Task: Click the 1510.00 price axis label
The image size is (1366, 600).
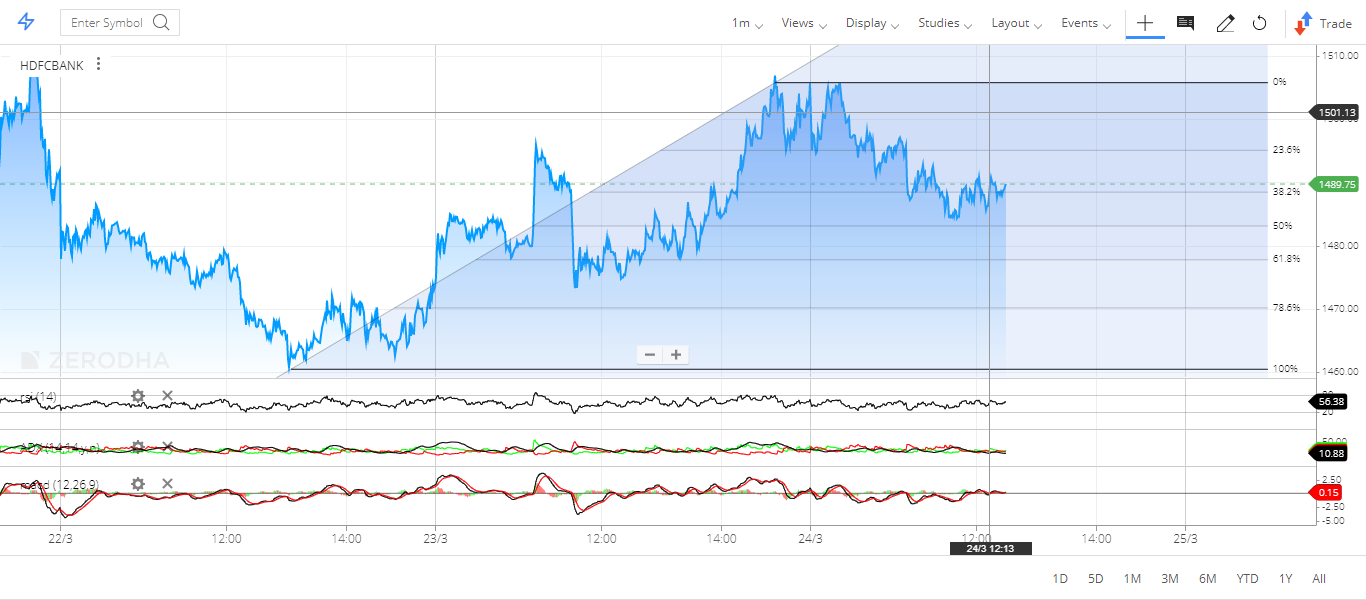Action: click(1340, 56)
